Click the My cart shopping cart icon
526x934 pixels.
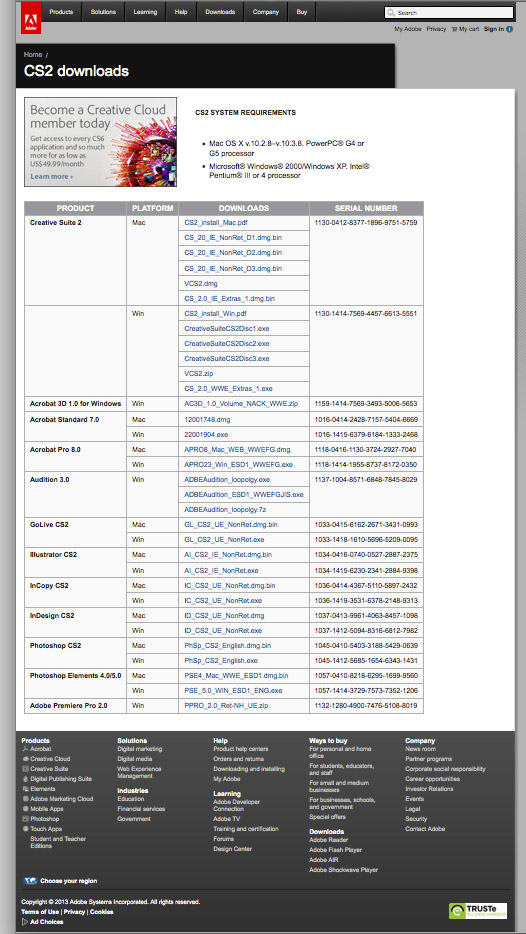(x=455, y=29)
